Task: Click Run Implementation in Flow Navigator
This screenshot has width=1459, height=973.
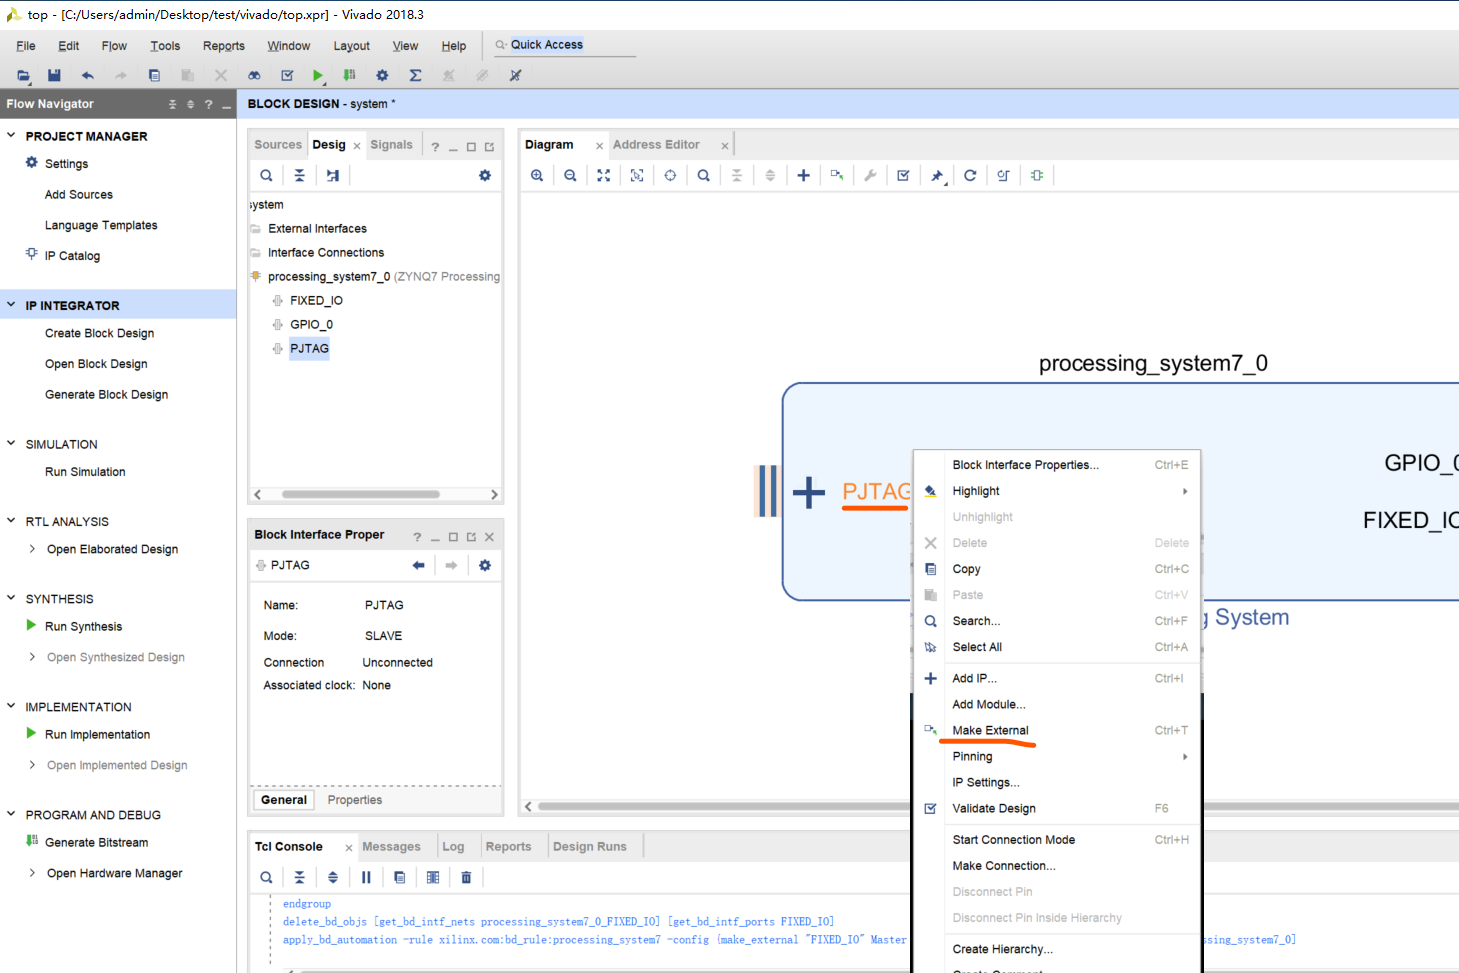Action: (x=97, y=735)
